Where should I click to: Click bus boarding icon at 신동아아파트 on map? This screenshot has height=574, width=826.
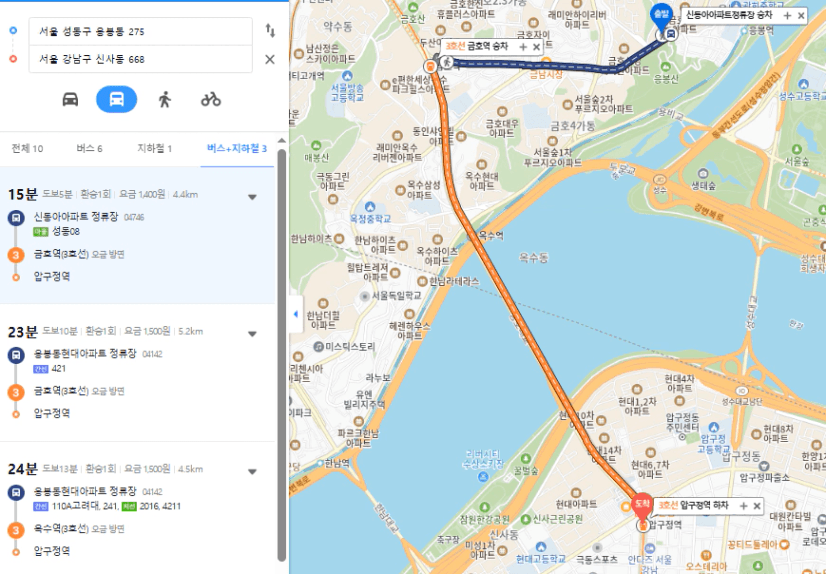pyautogui.click(x=670, y=35)
